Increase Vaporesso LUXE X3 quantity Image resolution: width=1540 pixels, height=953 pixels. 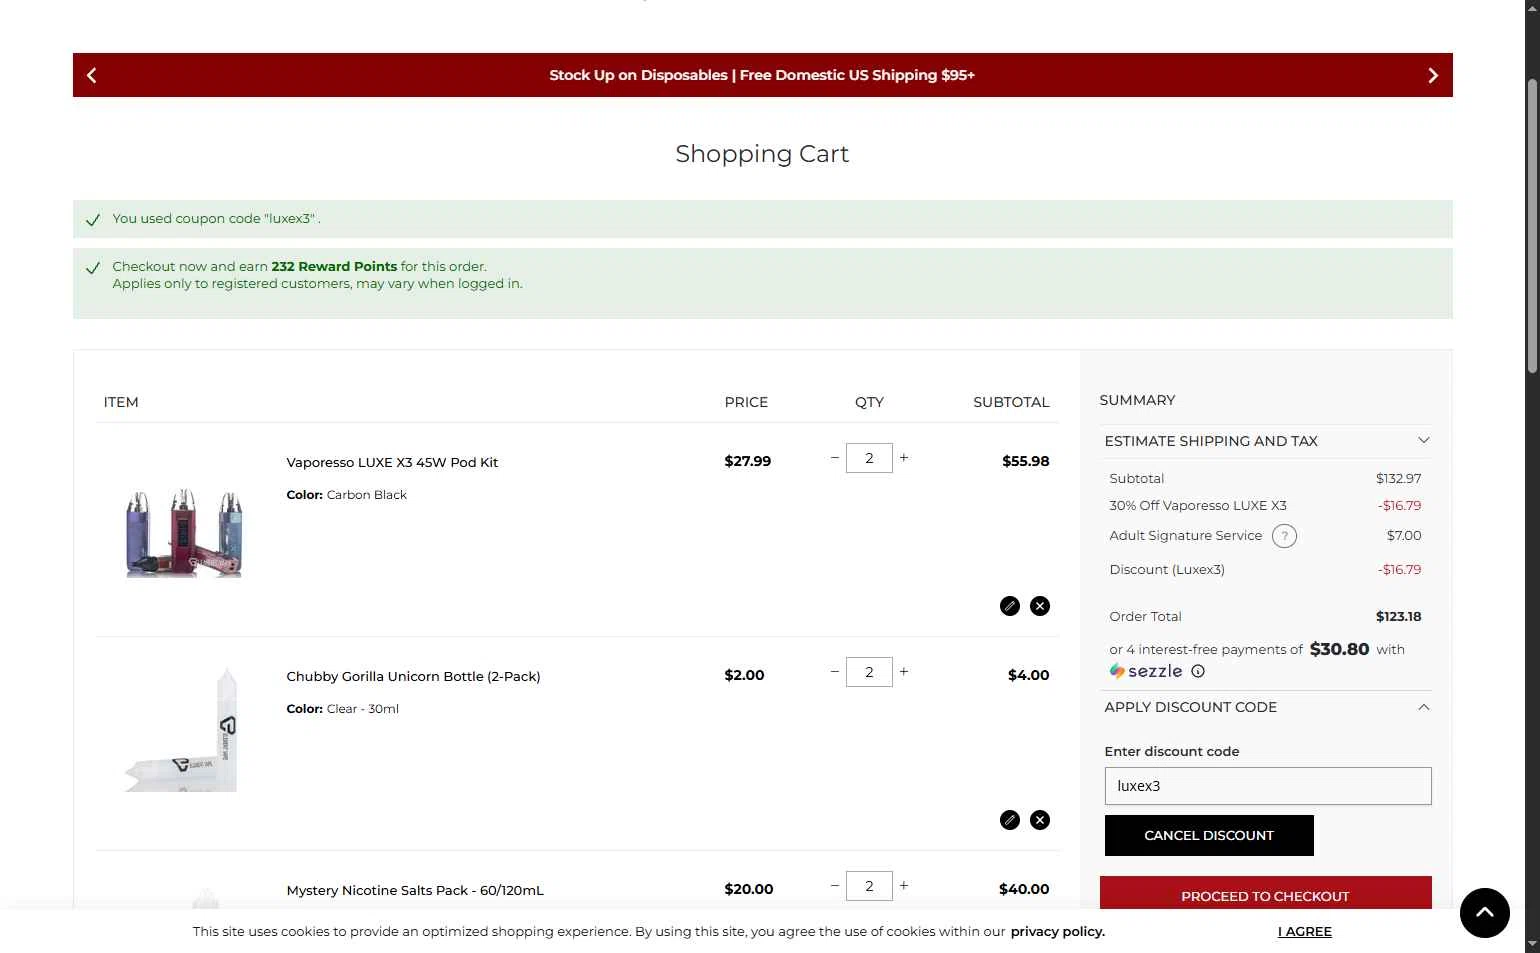click(x=904, y=458)
